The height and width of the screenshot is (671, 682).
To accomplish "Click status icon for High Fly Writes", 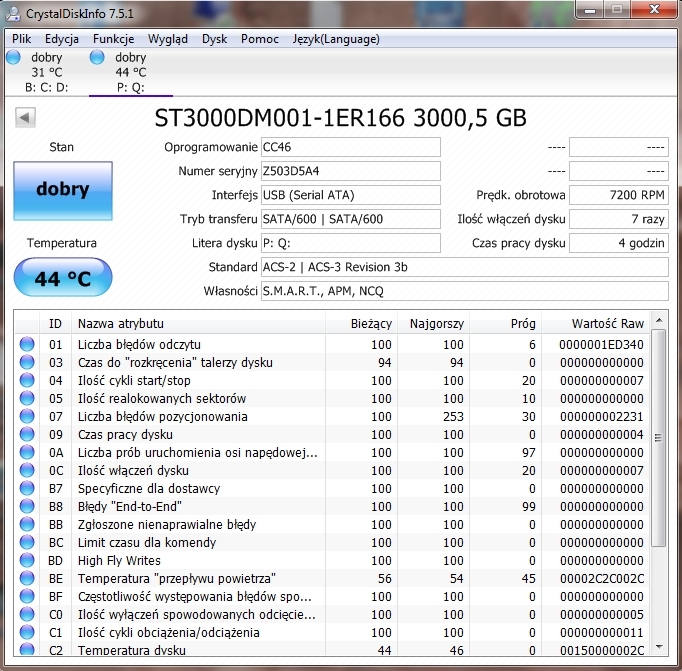I will [27, 560].
